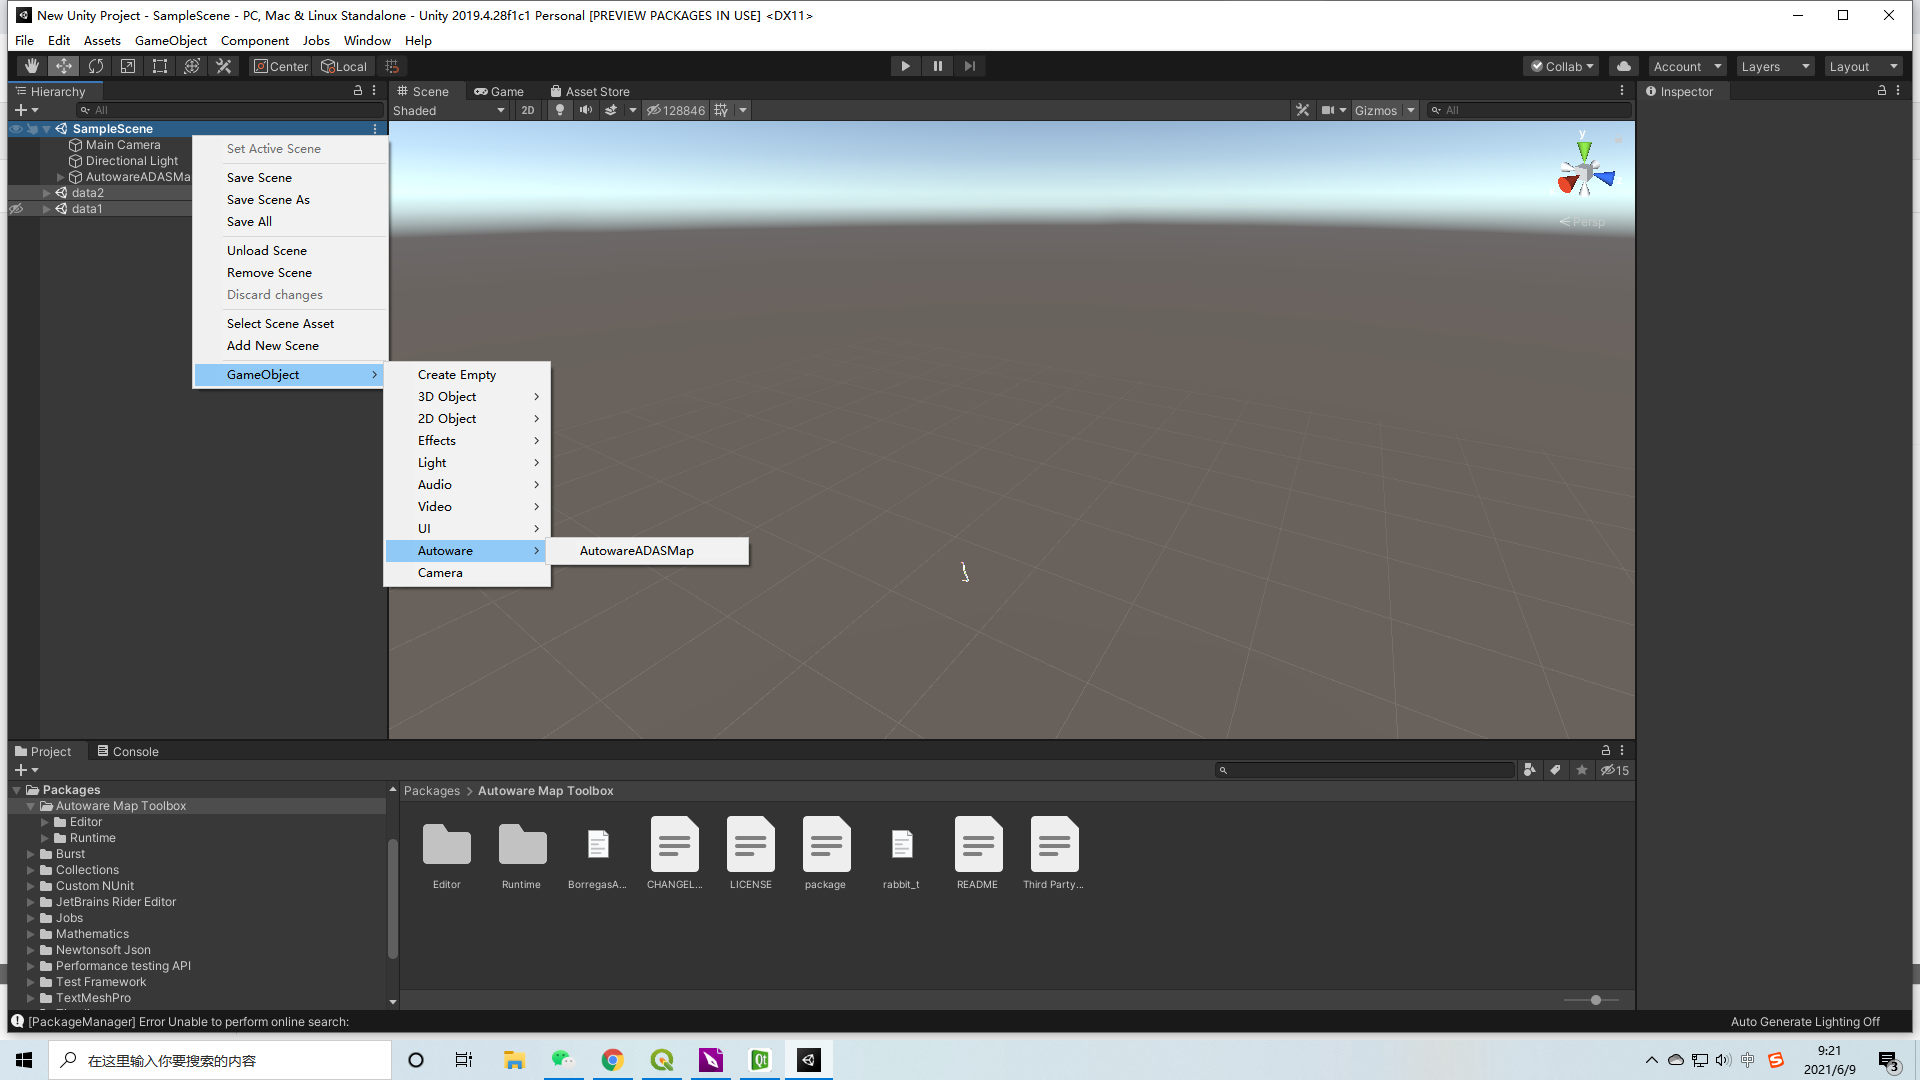Image resolution: width=1920 pixels, height=1080 pixels.
Task: Open the Available Custom Editor Tools icon
Action: pyautogui.click(x=224, y=65)
